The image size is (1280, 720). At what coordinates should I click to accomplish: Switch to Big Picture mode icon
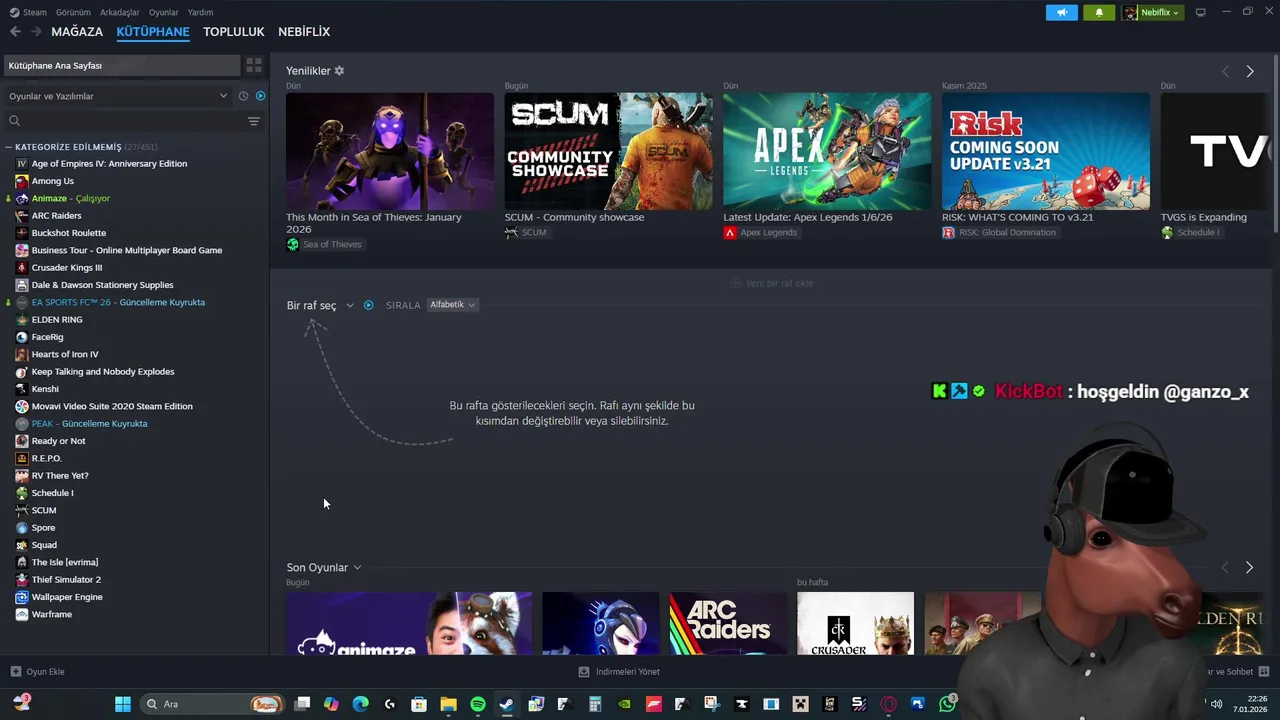coord(1201,12)
